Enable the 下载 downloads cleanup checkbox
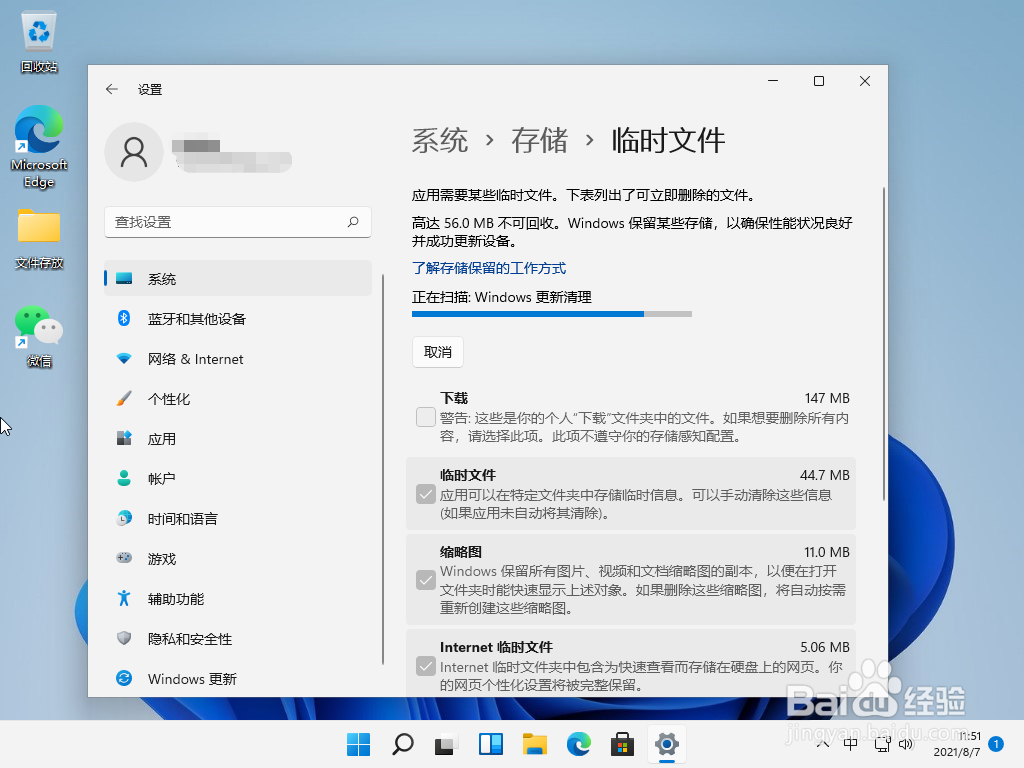 click(x=424, y=416)
